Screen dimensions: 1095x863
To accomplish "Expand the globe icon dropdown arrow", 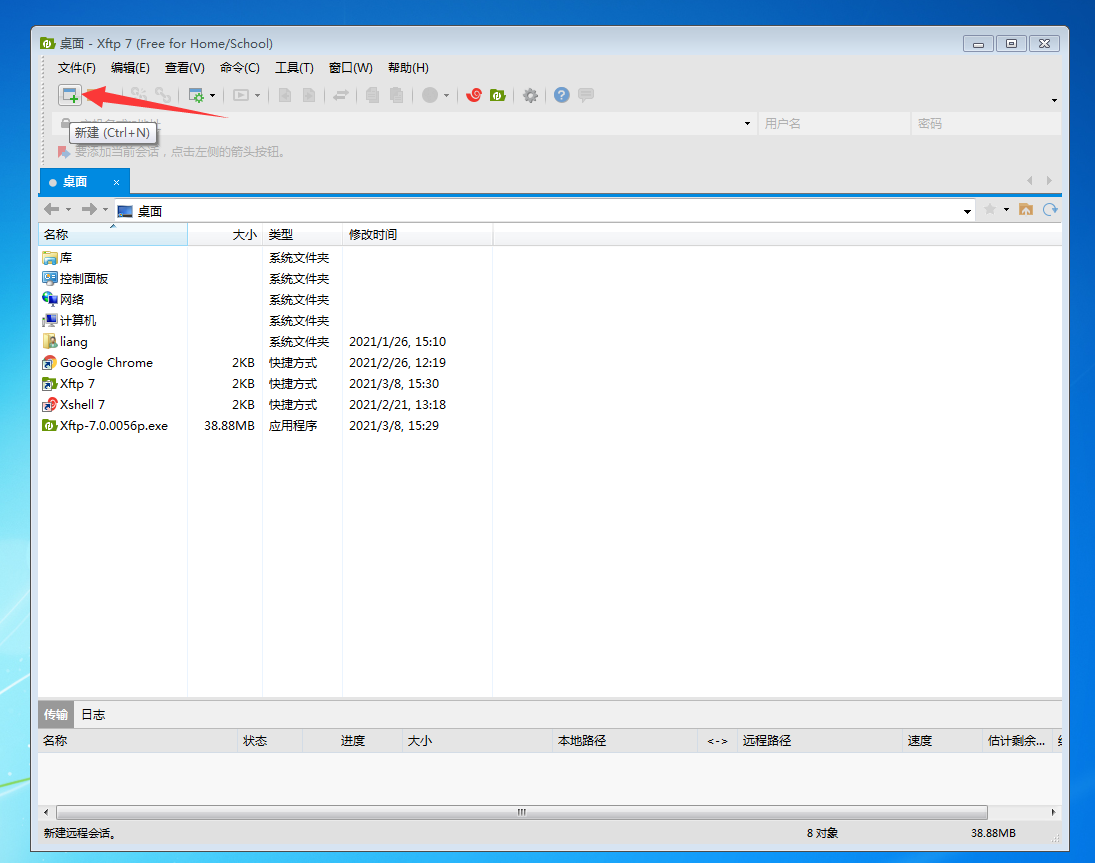I will (x=447, y=96).
